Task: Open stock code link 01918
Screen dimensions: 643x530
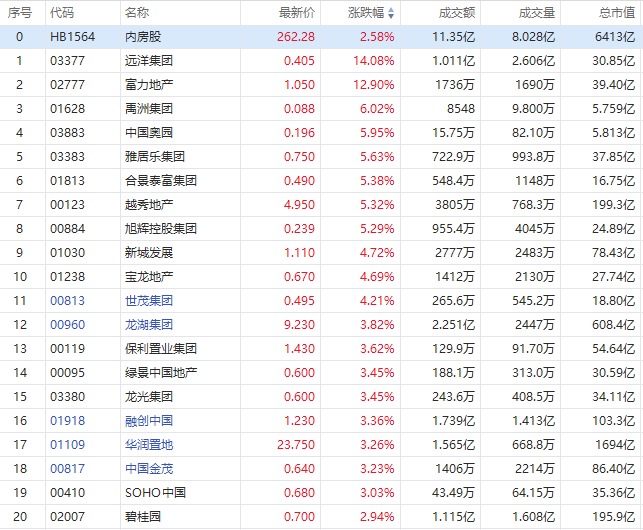Action: pyautogui.click(x=67, y=420)
